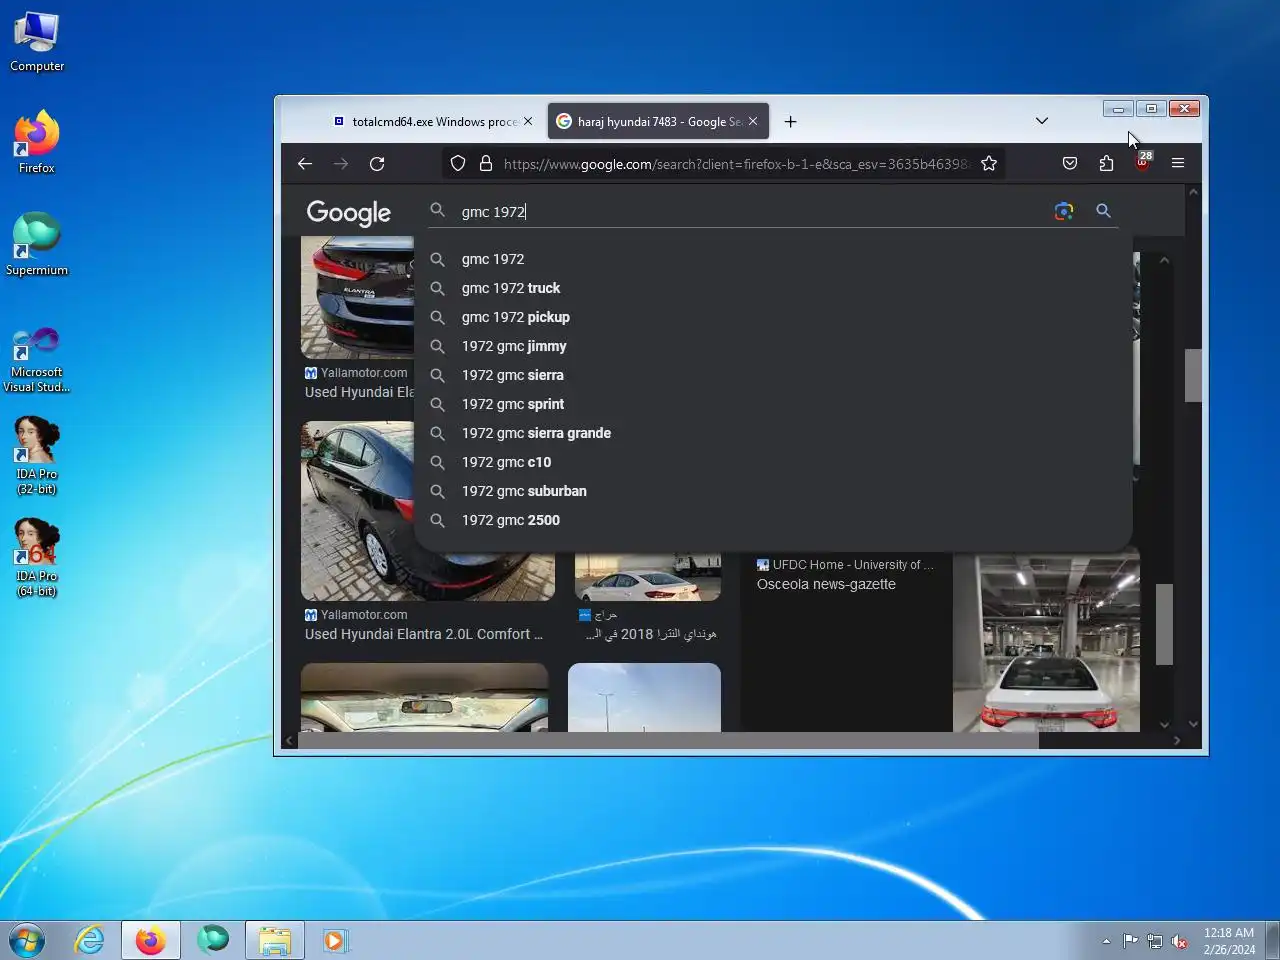This screenshot has height=960, width=1280.
Task: Open the Arabic 2018 Hyundai Elantra haraj link
Action: (x=651, y=634)
